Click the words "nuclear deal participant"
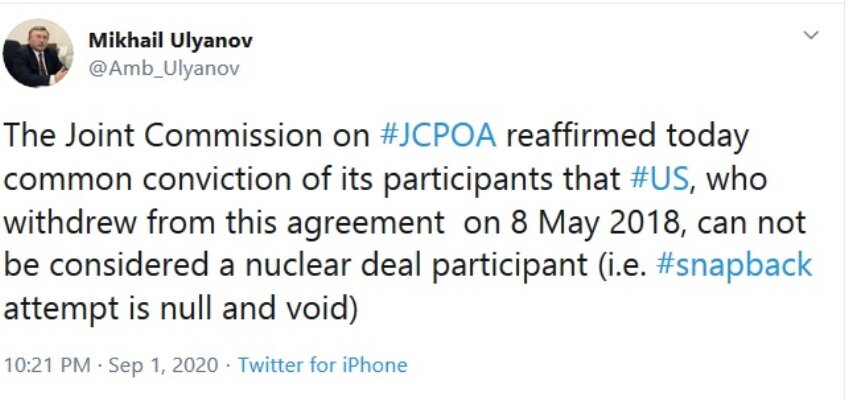This screenshot has width=848, height=400. tap(416, 267)
